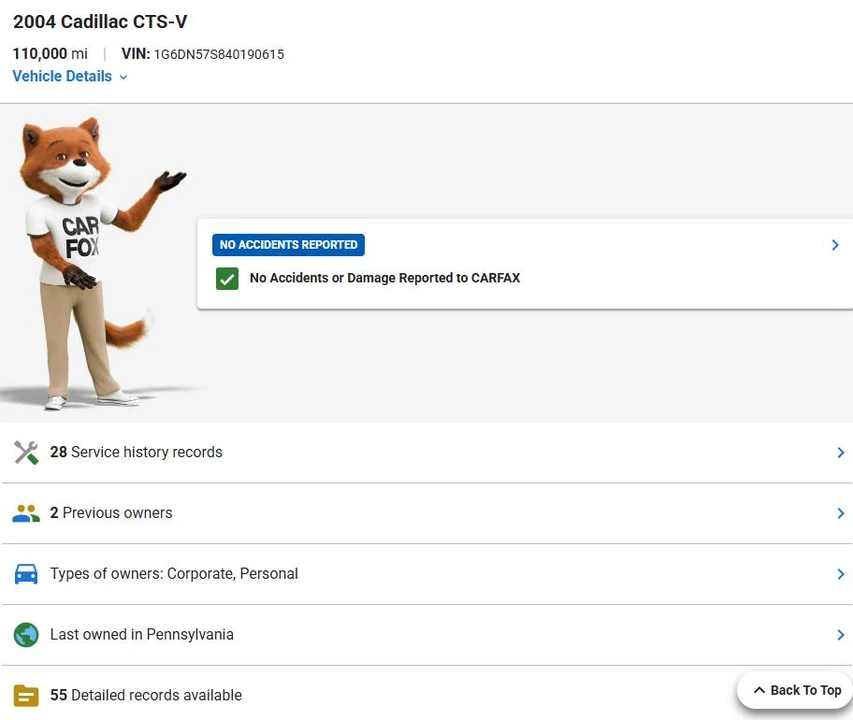The image size is (853, 720).
Task: Click the chevron next to Vehicle Details
Action: [x=123, y=77]
